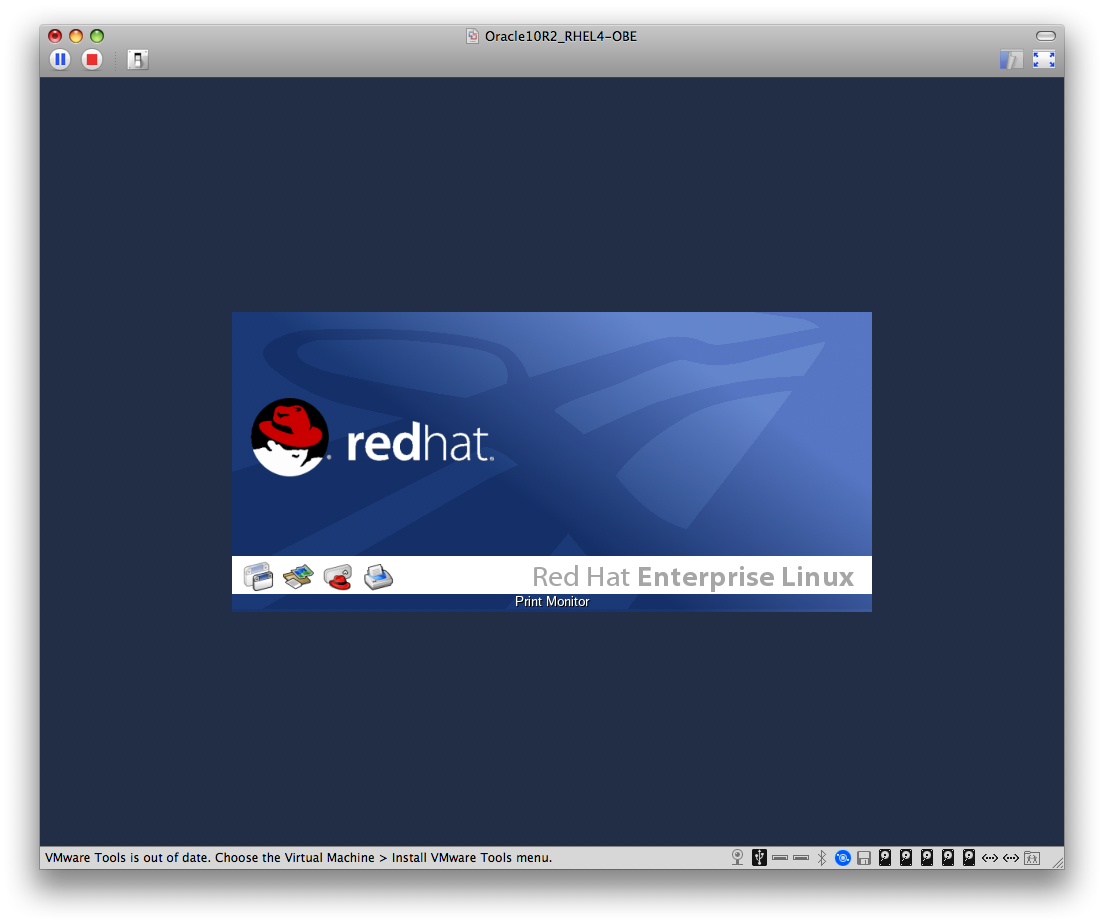Click the middle (third) hard disk icon

tap(927, 857)
